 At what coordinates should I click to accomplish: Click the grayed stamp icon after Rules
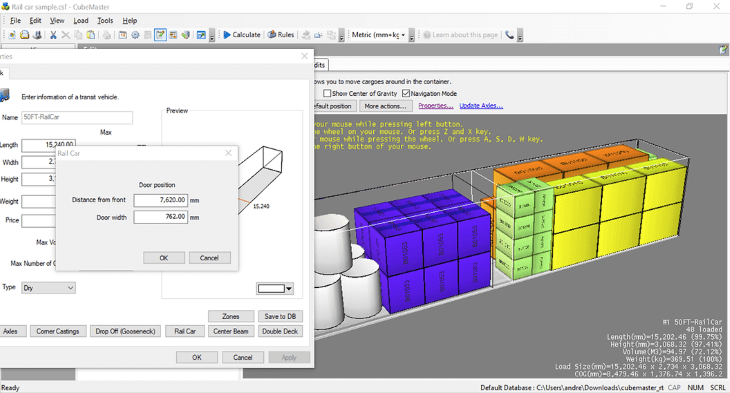pyautogui.click(x=306, y=35)
